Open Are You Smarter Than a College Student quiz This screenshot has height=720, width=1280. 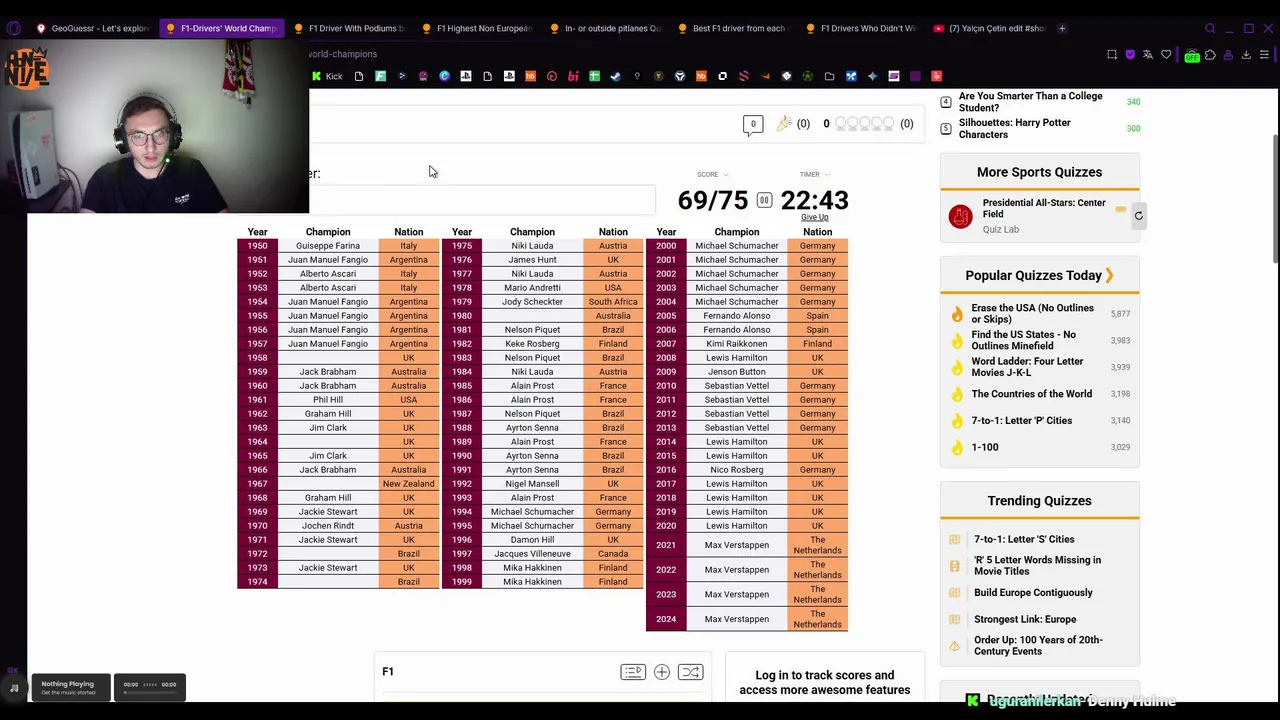(x=1030, y=102)
